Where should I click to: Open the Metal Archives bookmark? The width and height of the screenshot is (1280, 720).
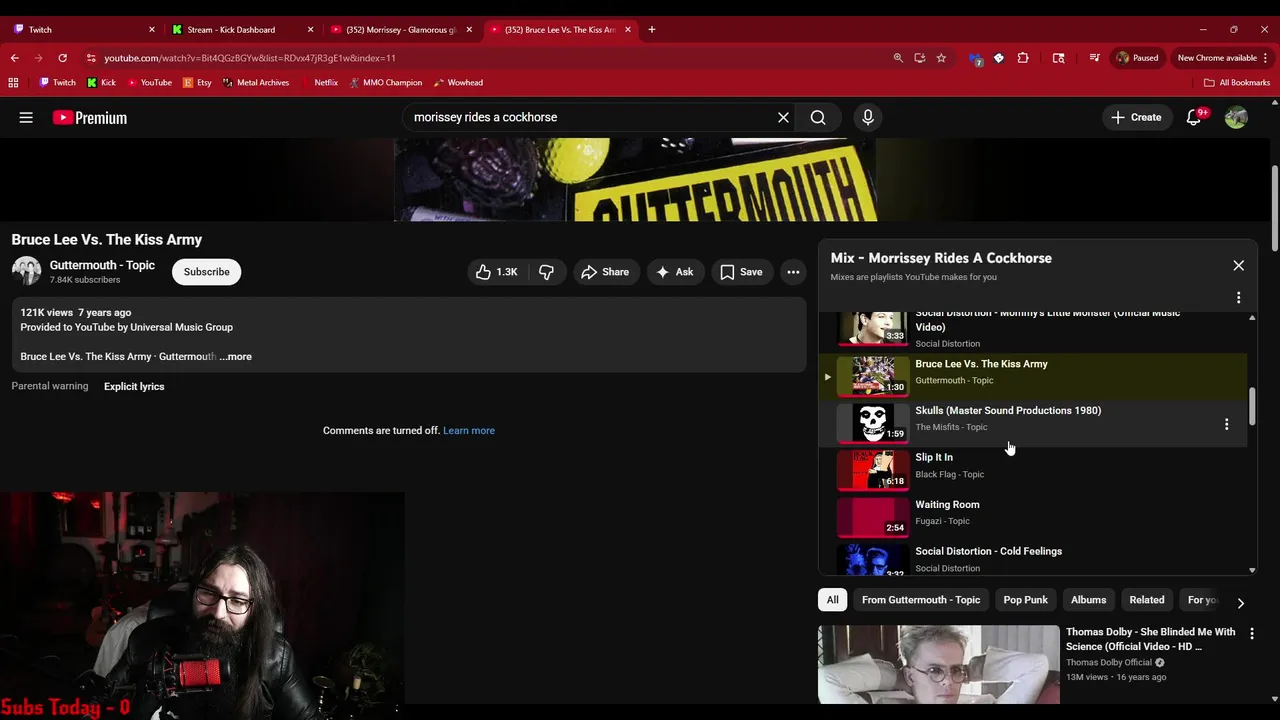pos(256,83)
